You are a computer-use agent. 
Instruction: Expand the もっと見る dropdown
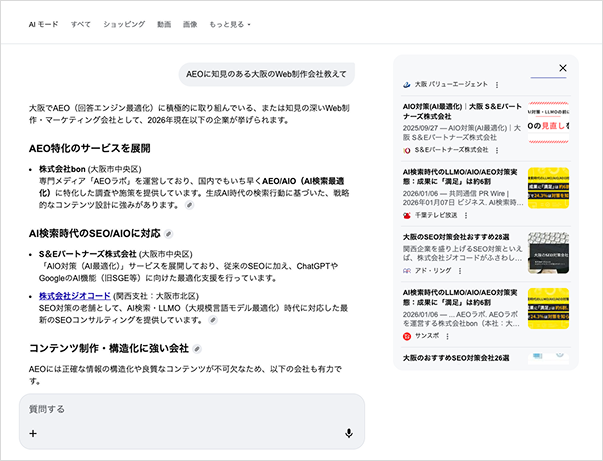coord(231,23)
